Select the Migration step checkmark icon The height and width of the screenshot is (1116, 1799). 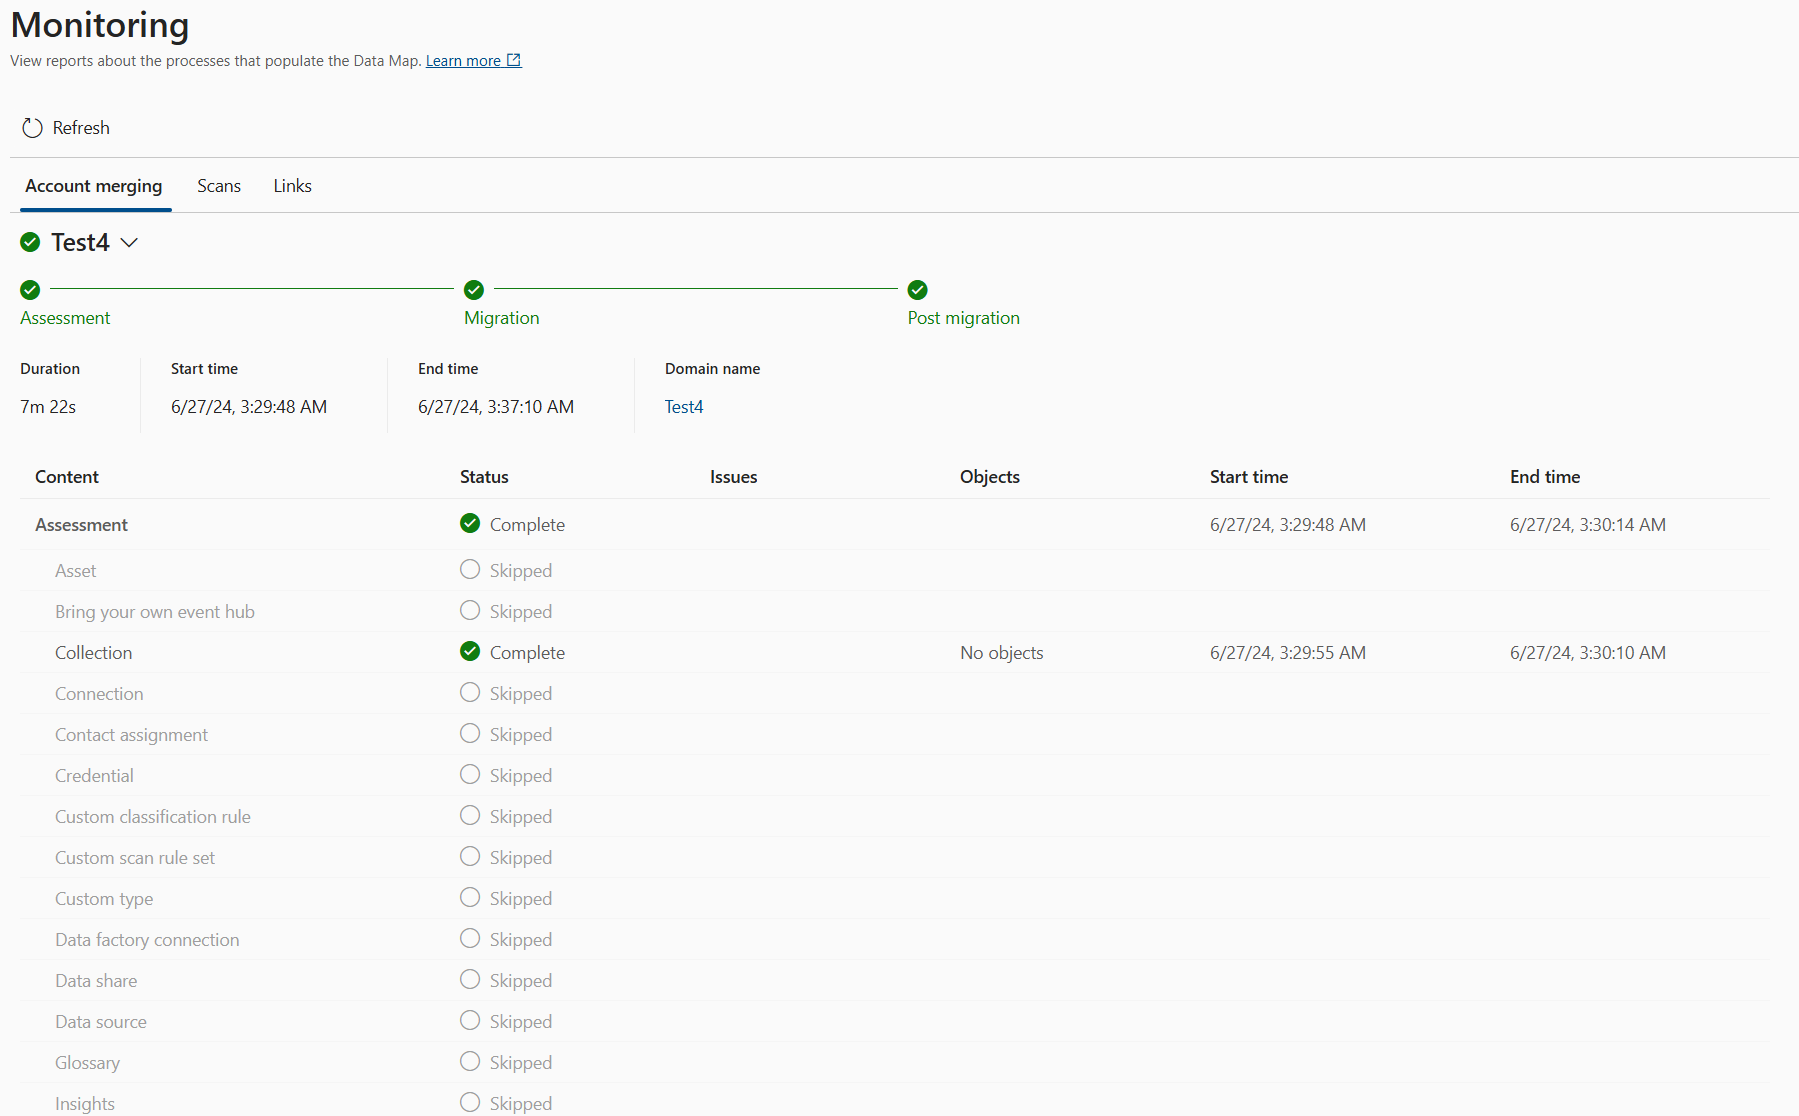pyautogui.click(x=474, y=290)
